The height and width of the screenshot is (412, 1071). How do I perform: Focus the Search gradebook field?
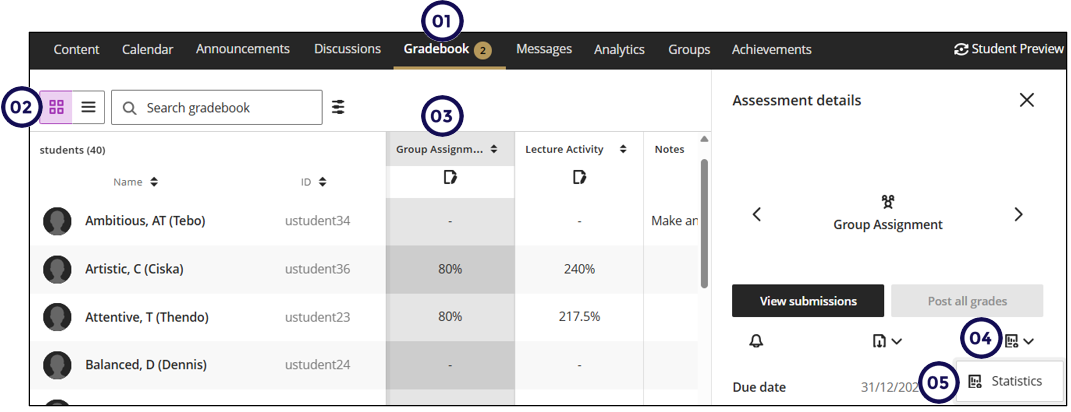click(217, 108)
